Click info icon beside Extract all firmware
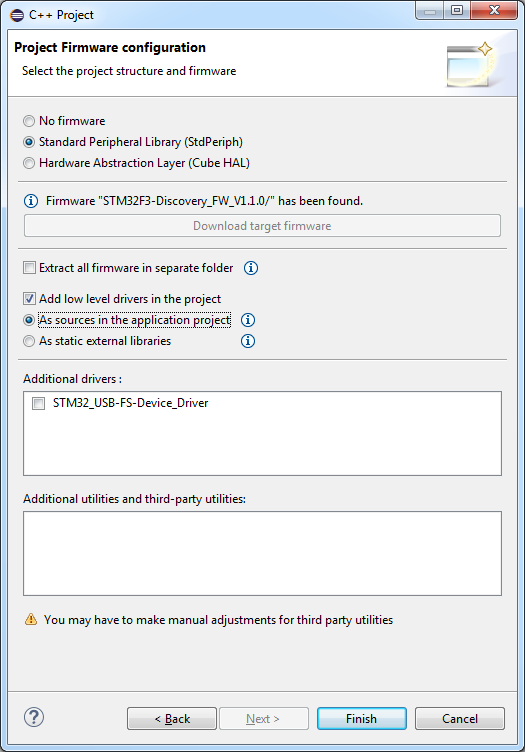This screenshot has width=525, height=754. 250,268
